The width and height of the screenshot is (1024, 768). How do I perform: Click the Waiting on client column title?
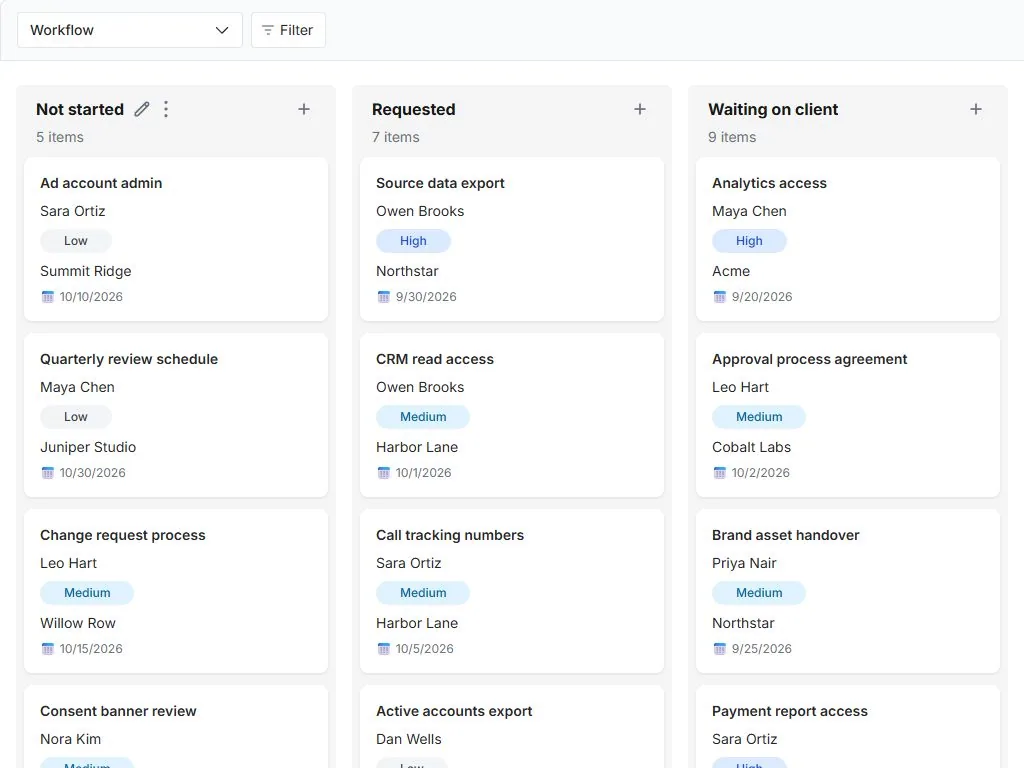773,109
